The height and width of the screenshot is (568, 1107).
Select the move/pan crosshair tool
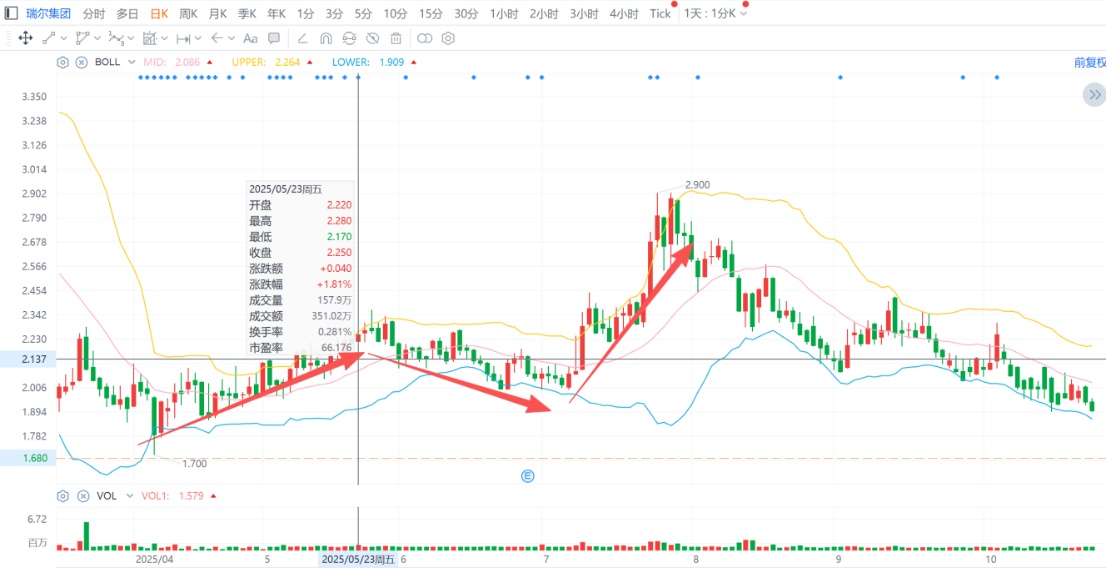click(x=25, y=38)
